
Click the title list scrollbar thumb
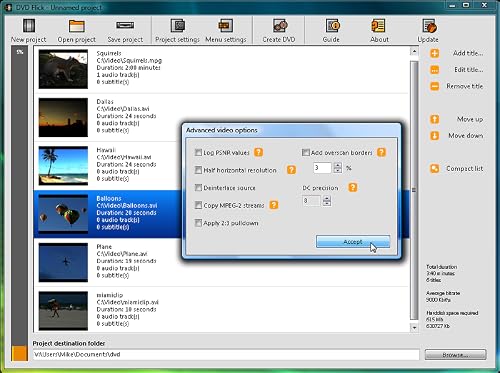point(414,190)
